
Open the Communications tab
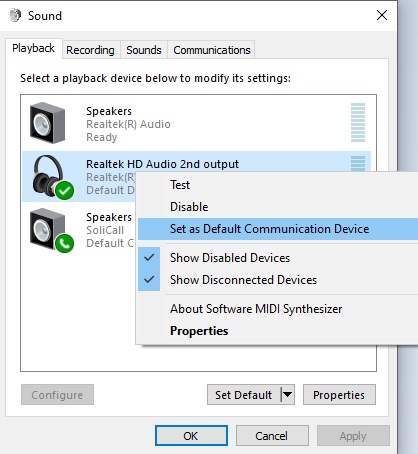coord(212,50)
